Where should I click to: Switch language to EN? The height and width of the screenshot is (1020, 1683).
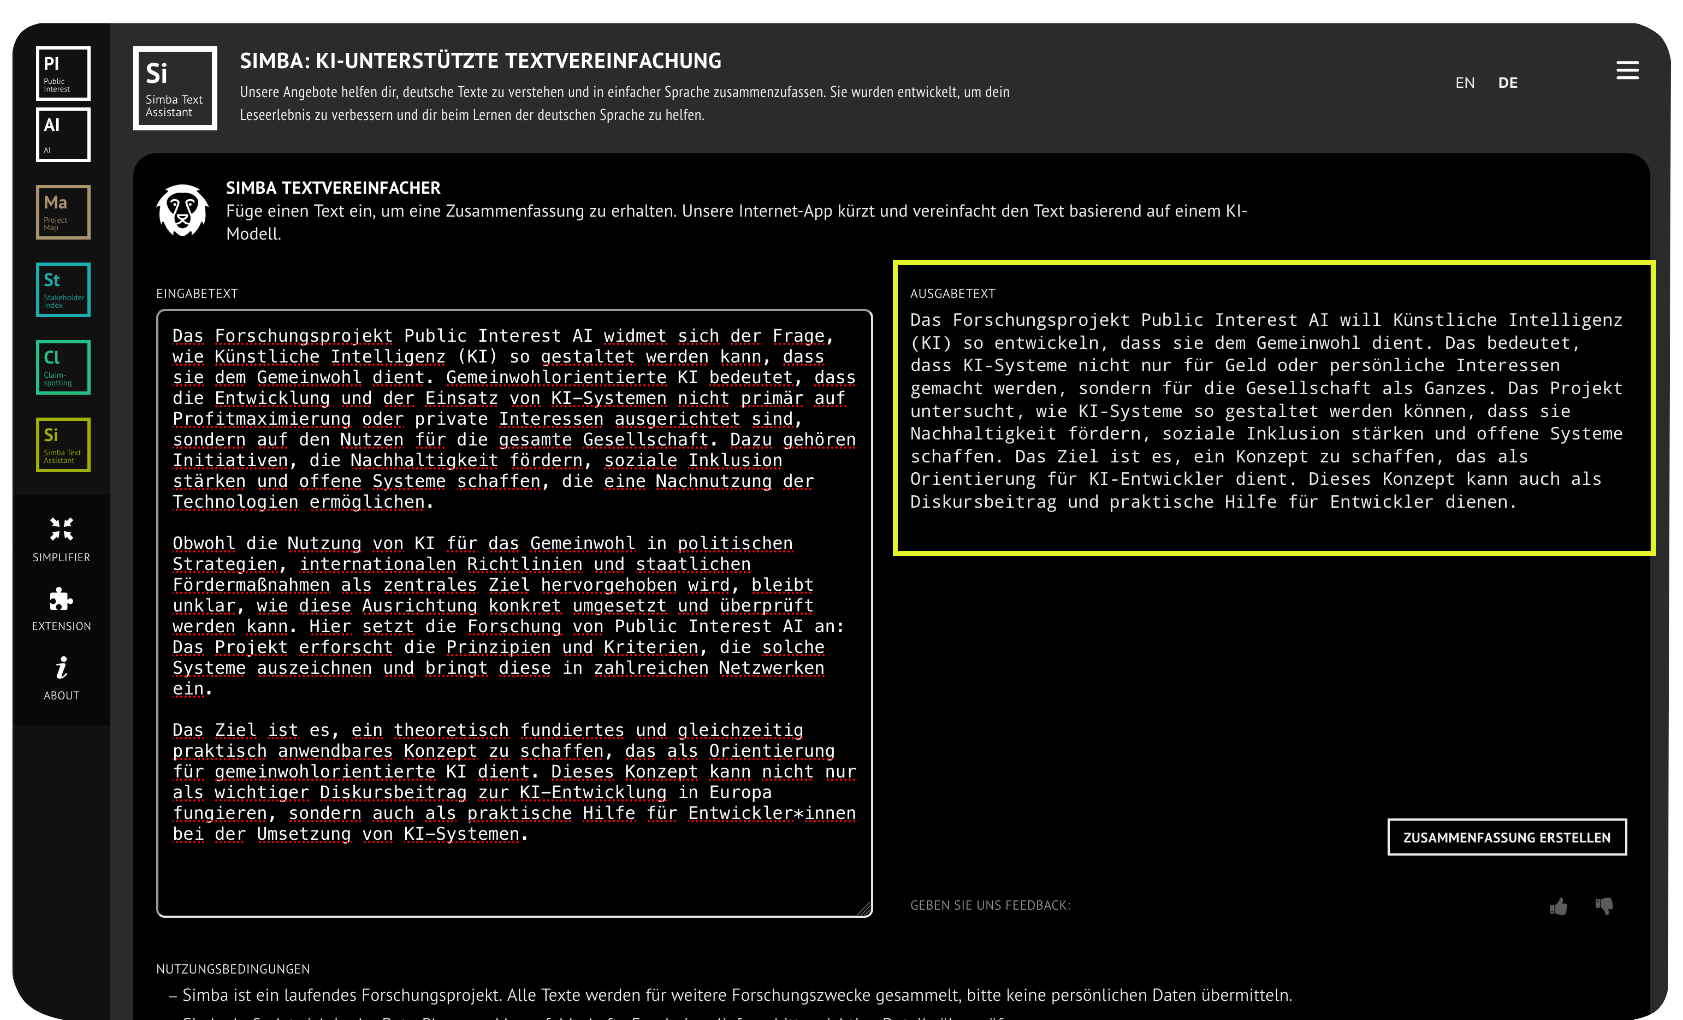(x=1465, y=83)
